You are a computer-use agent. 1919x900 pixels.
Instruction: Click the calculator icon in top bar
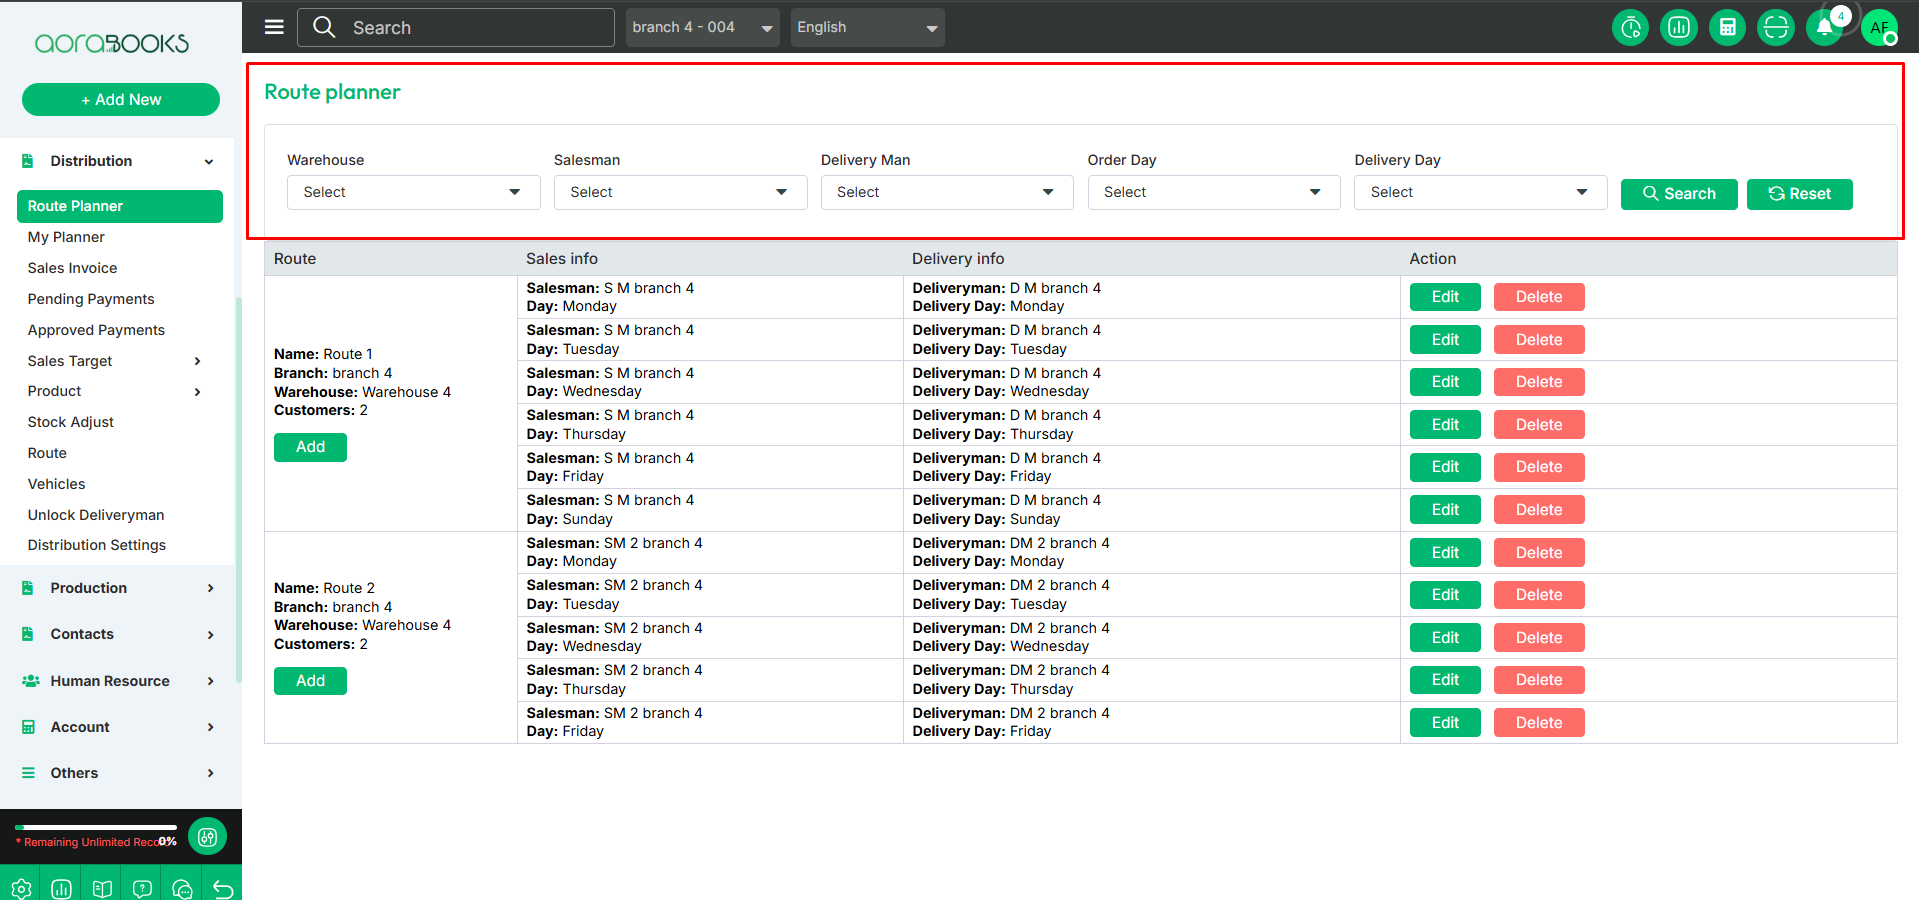tap(1727, 28)
